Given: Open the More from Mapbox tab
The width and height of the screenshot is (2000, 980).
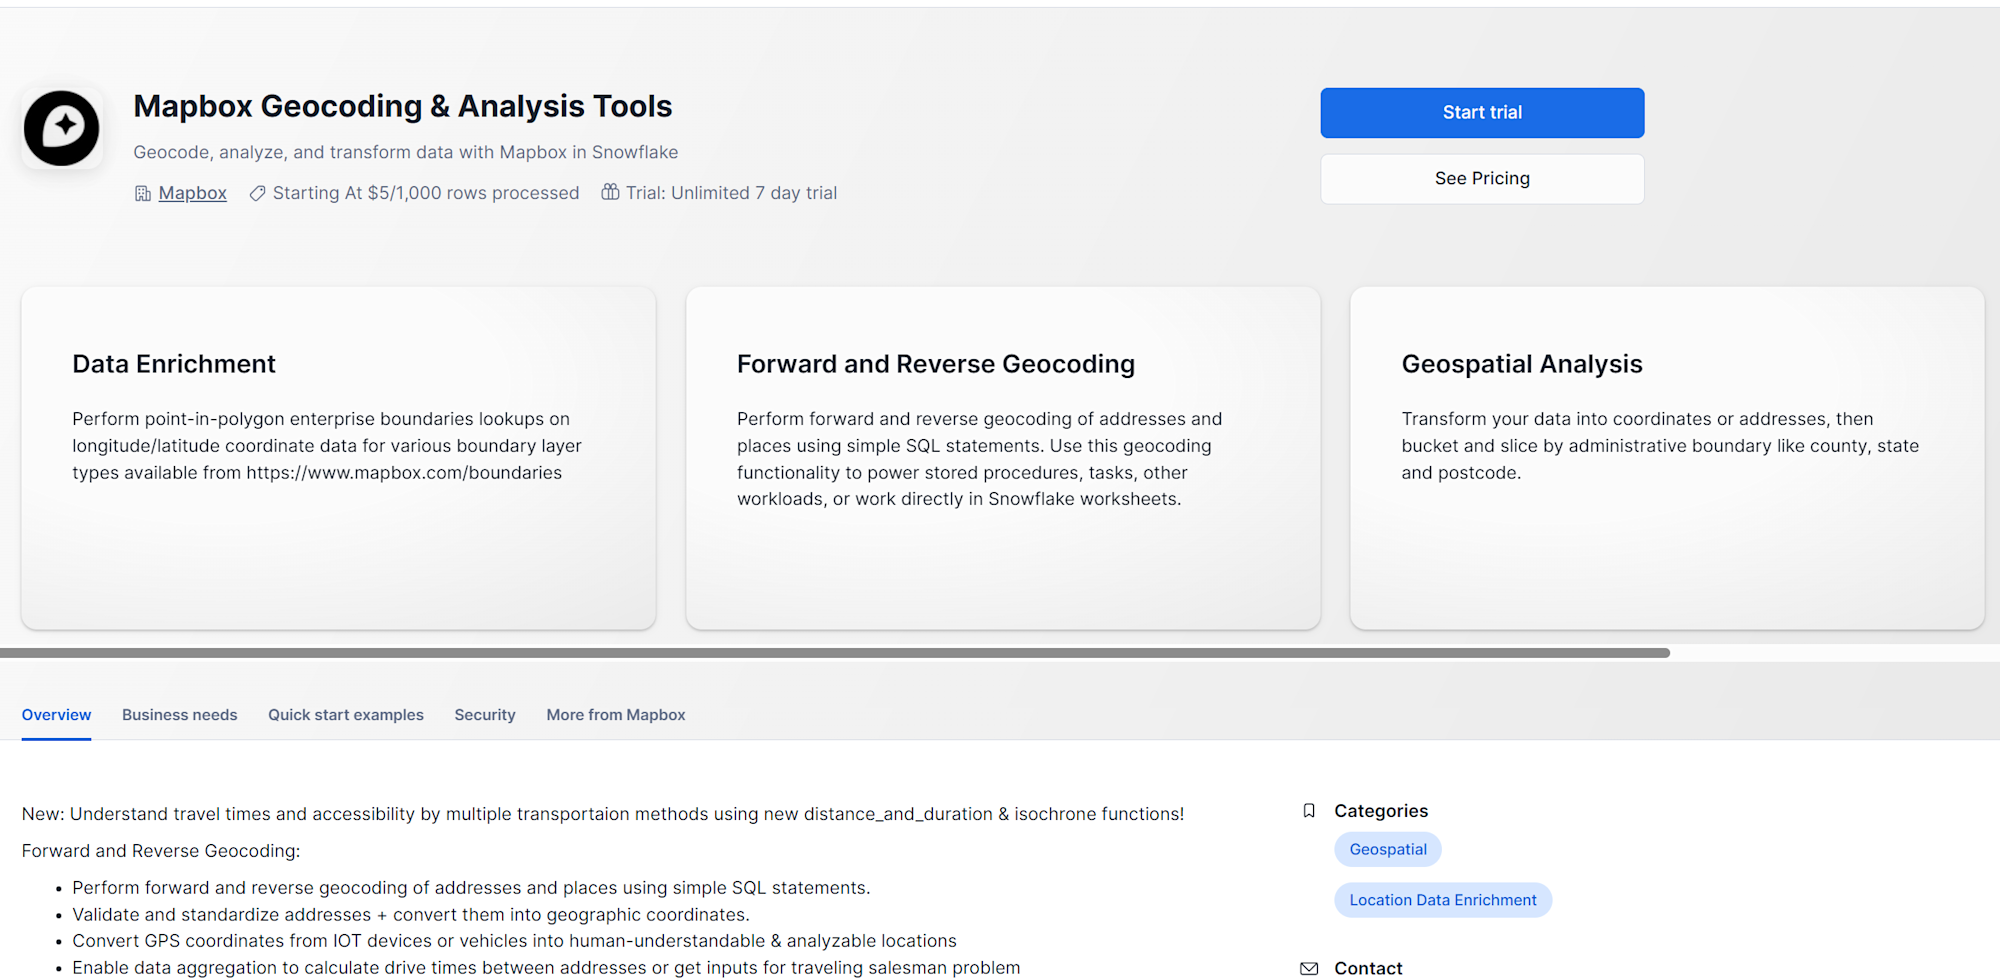Looking at the screenshot, I should (x=616, y=715).
